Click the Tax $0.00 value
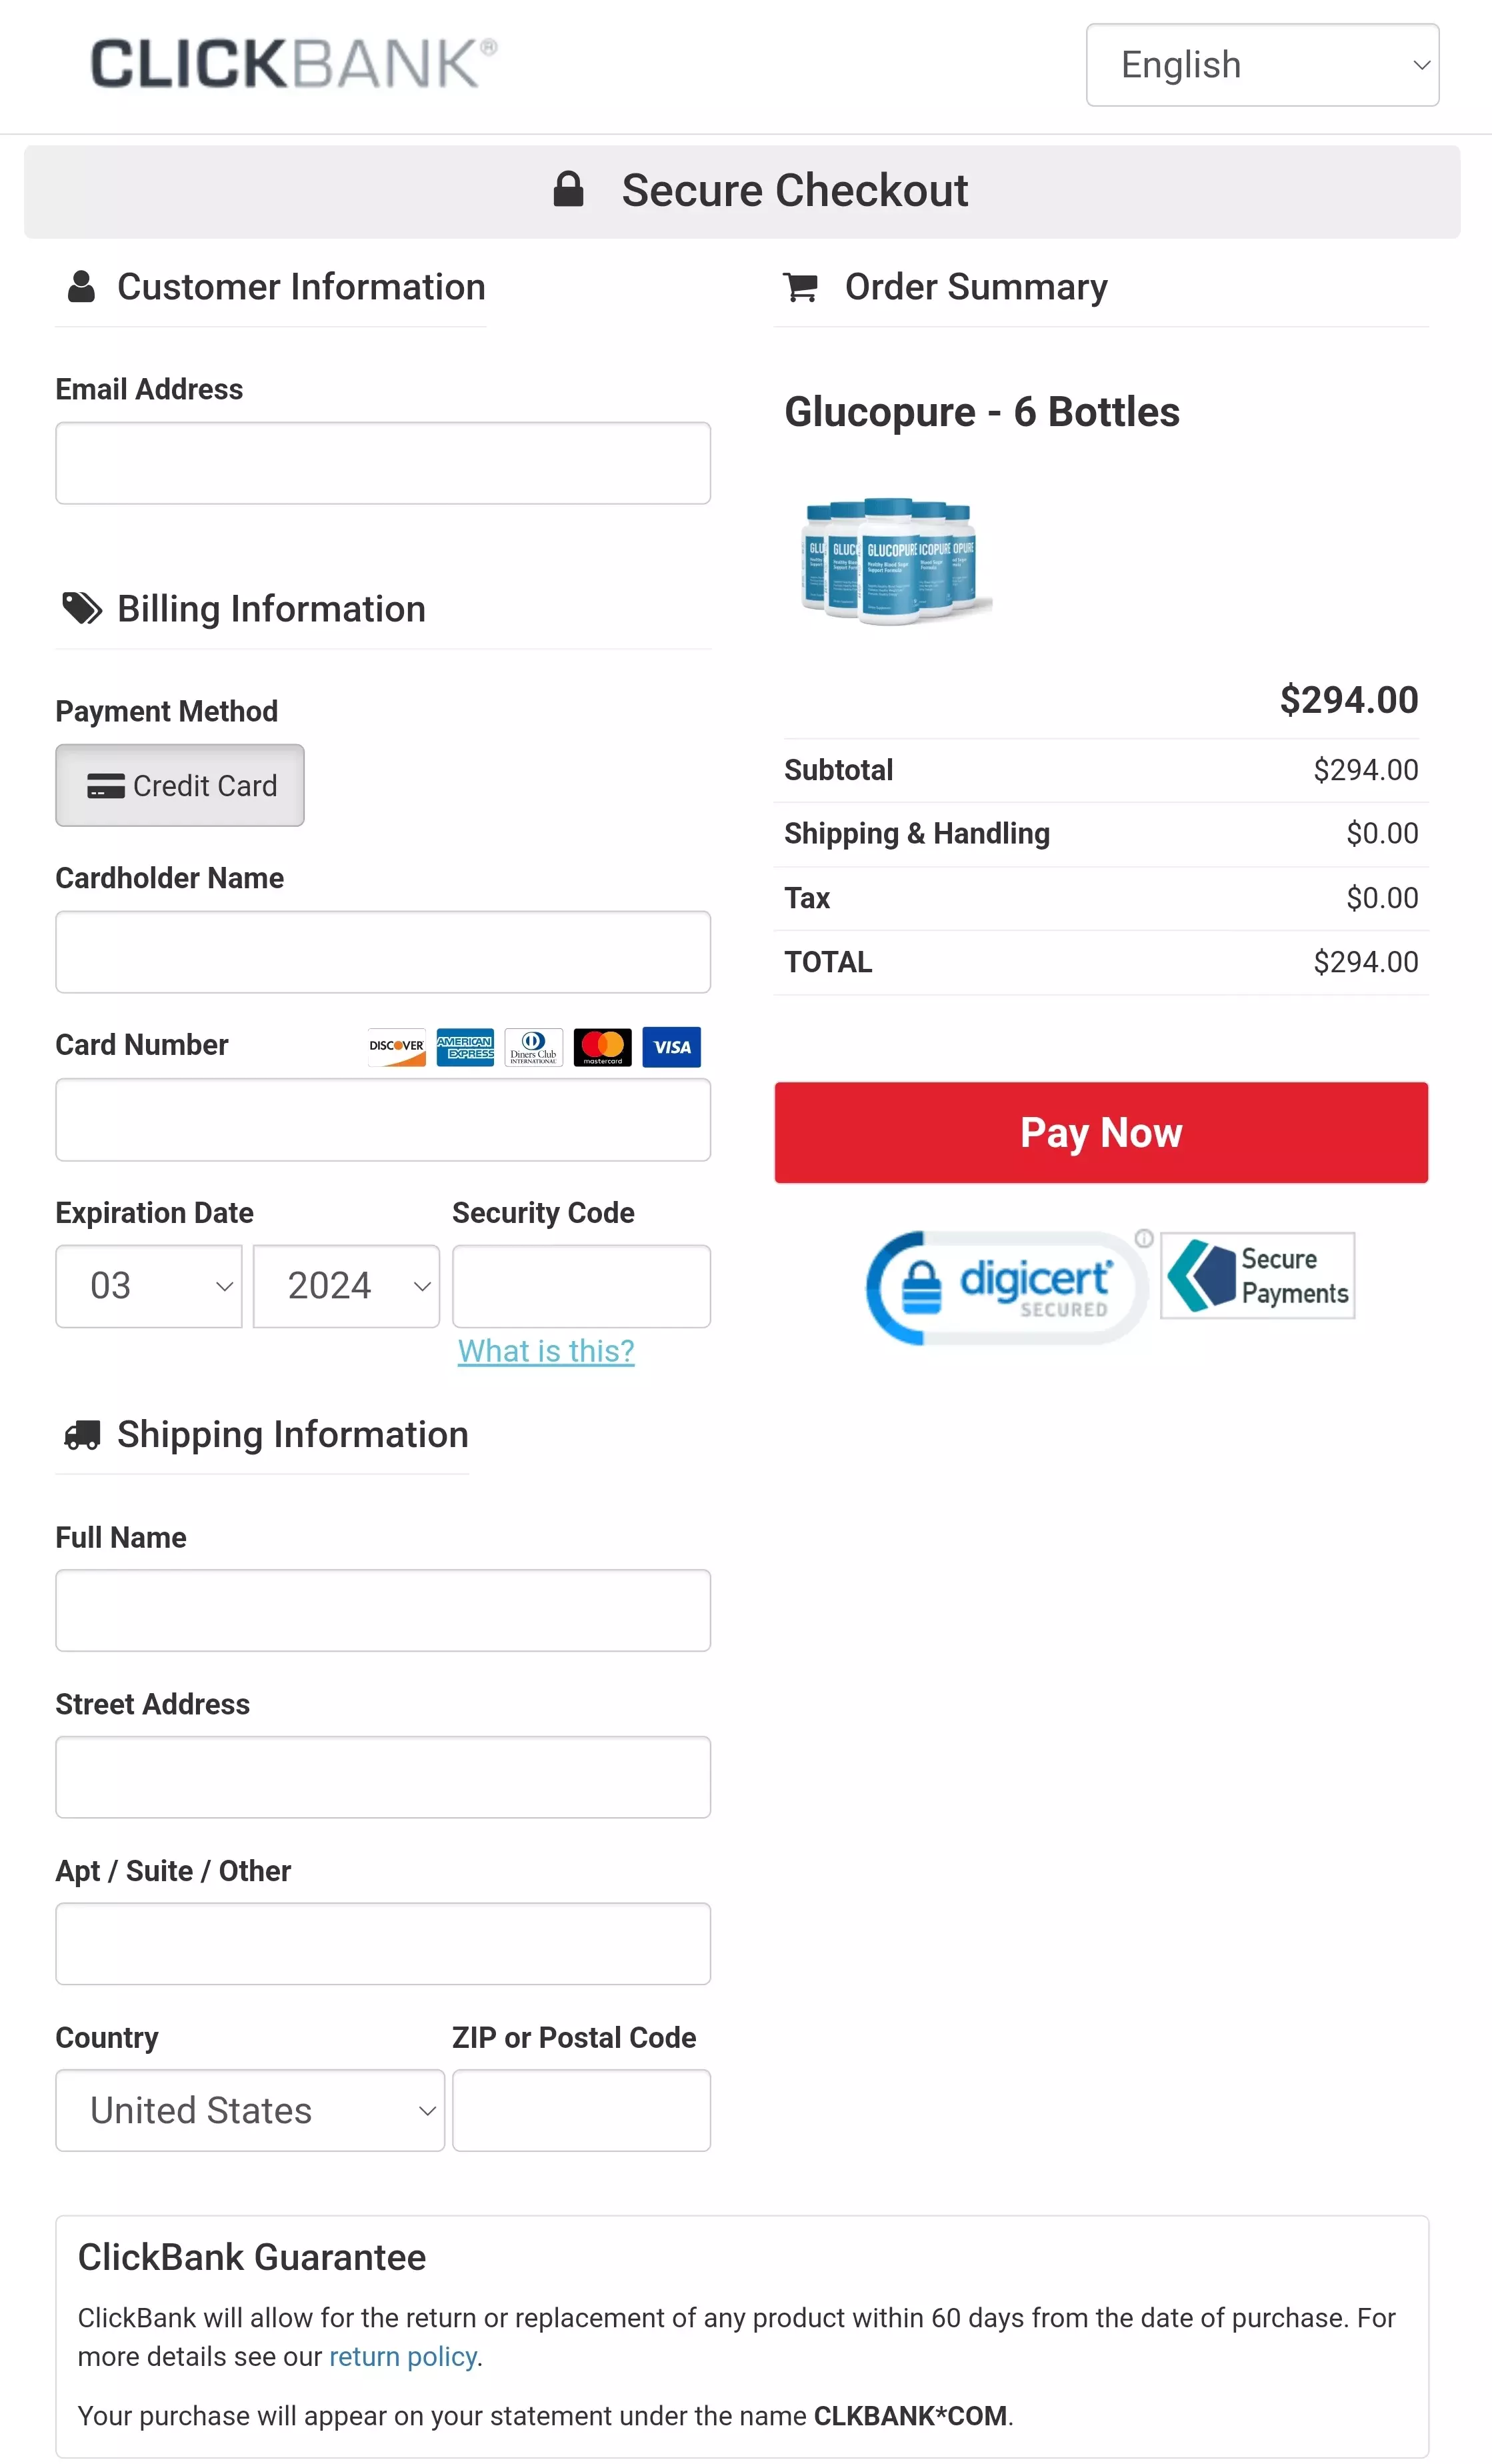The image size is (1492, 2464). pyautogui.click(x=1382, y=898)
